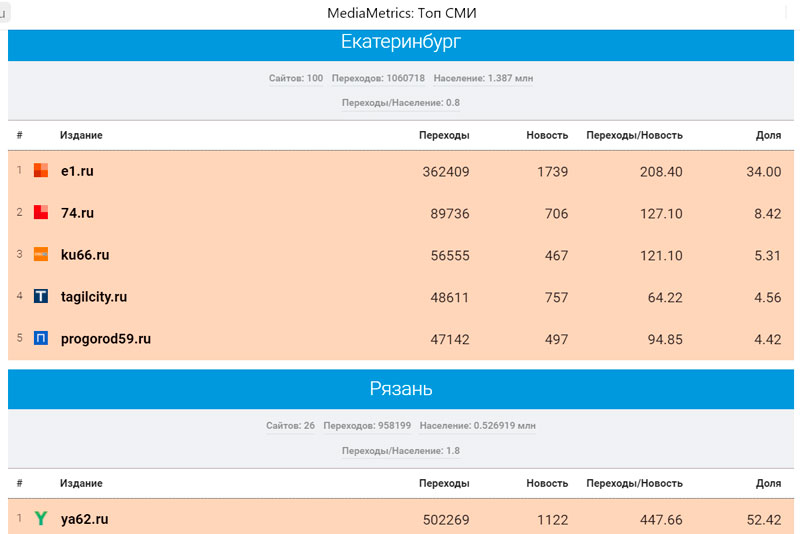Select the Екатеринбург city header

coord(400,42)
